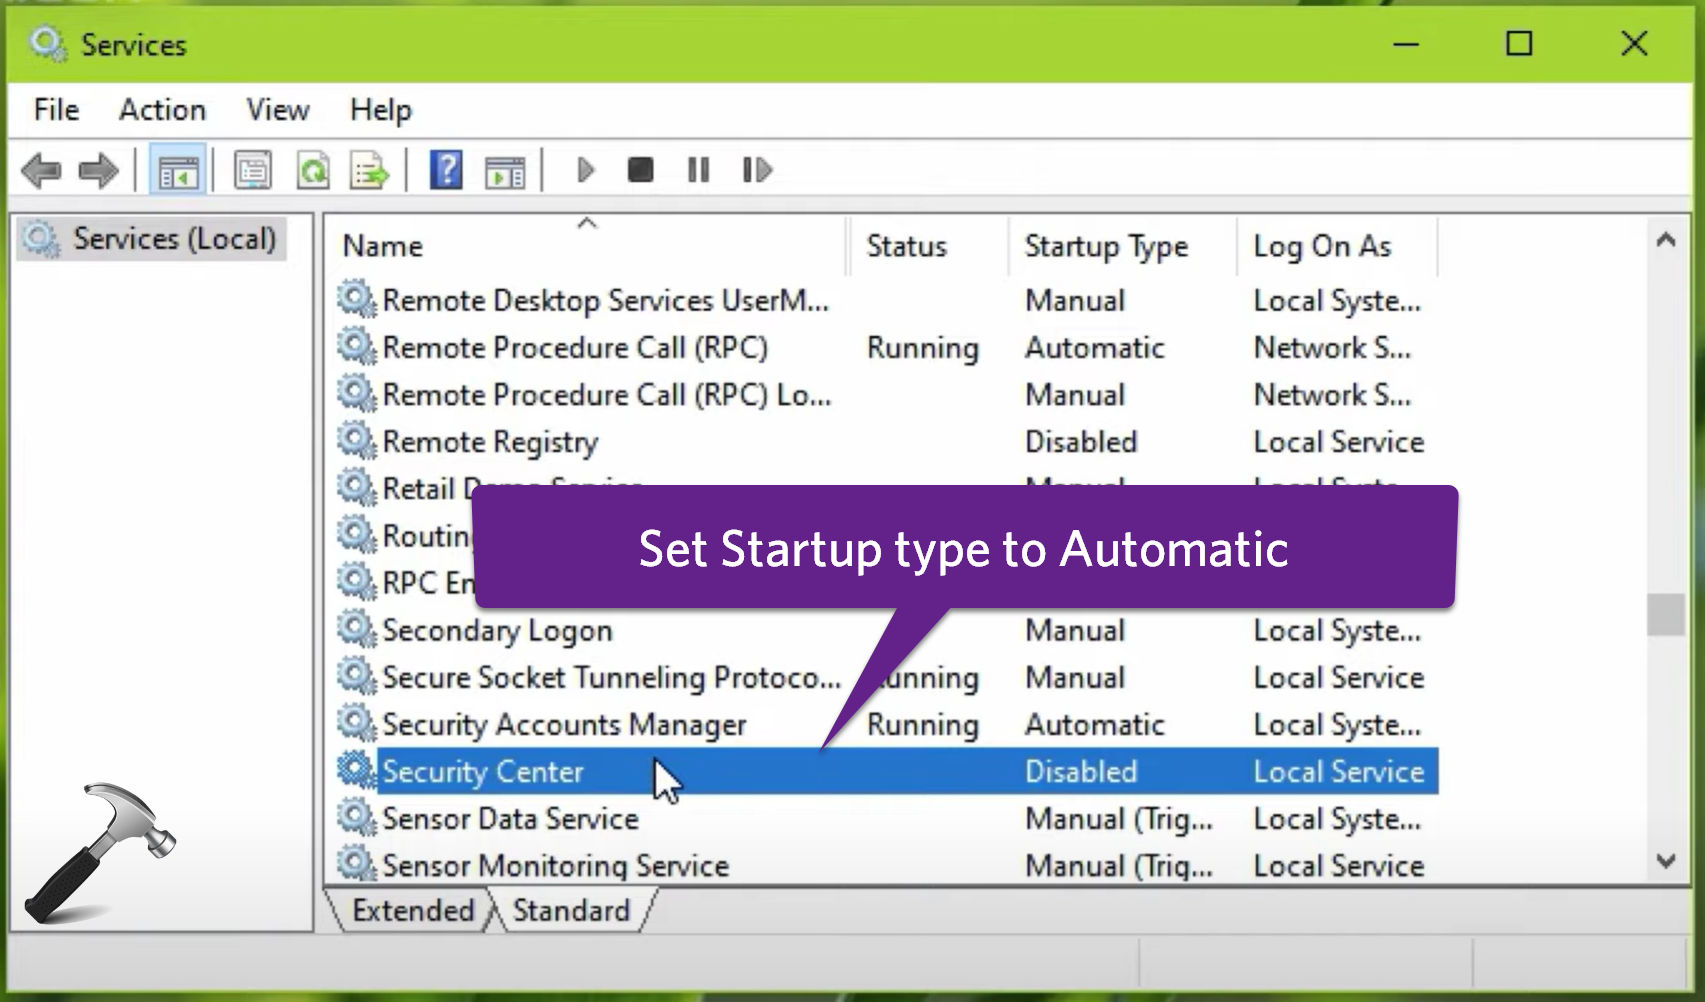Screen dimensions: 1705x1002
Task: Select the Secure Socket Tunneling Protoco... service
Action: (x=887, y=678)
